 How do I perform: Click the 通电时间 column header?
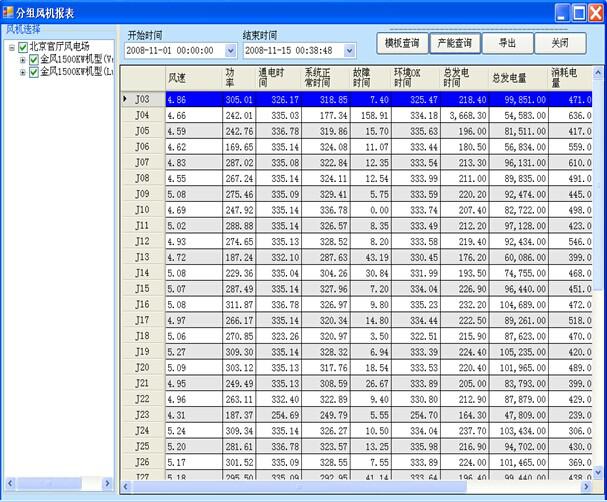pyautogui.click(x=279, y=78)
